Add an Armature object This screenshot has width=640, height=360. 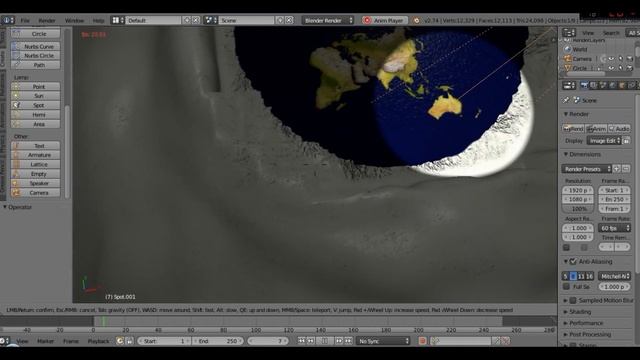click(36, 155)
